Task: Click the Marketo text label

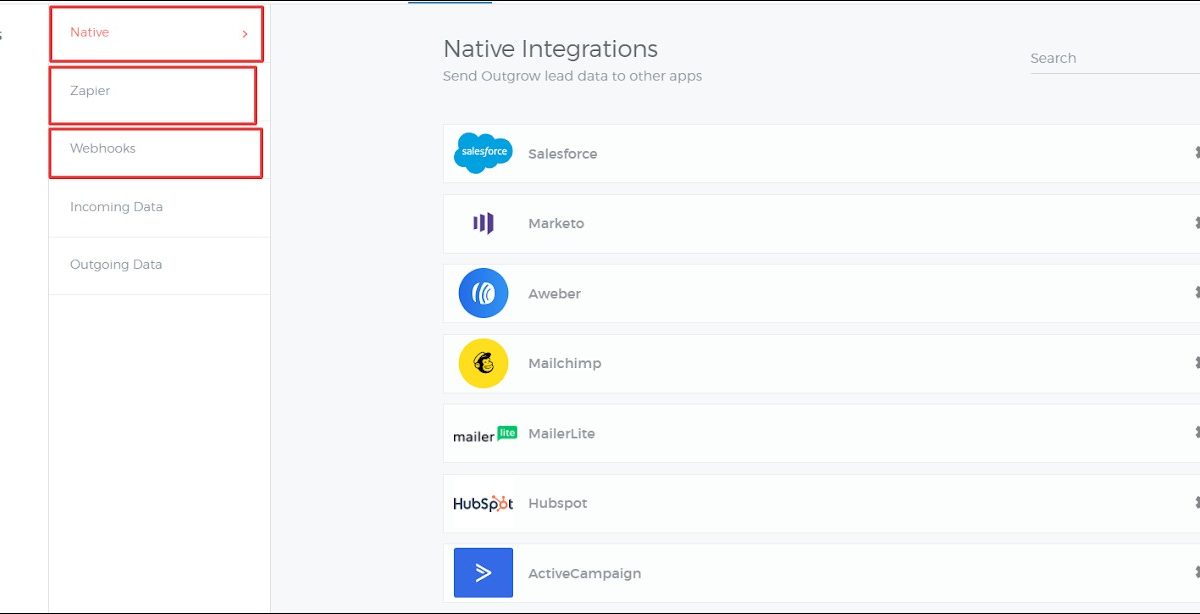Action: coord(556,224)
